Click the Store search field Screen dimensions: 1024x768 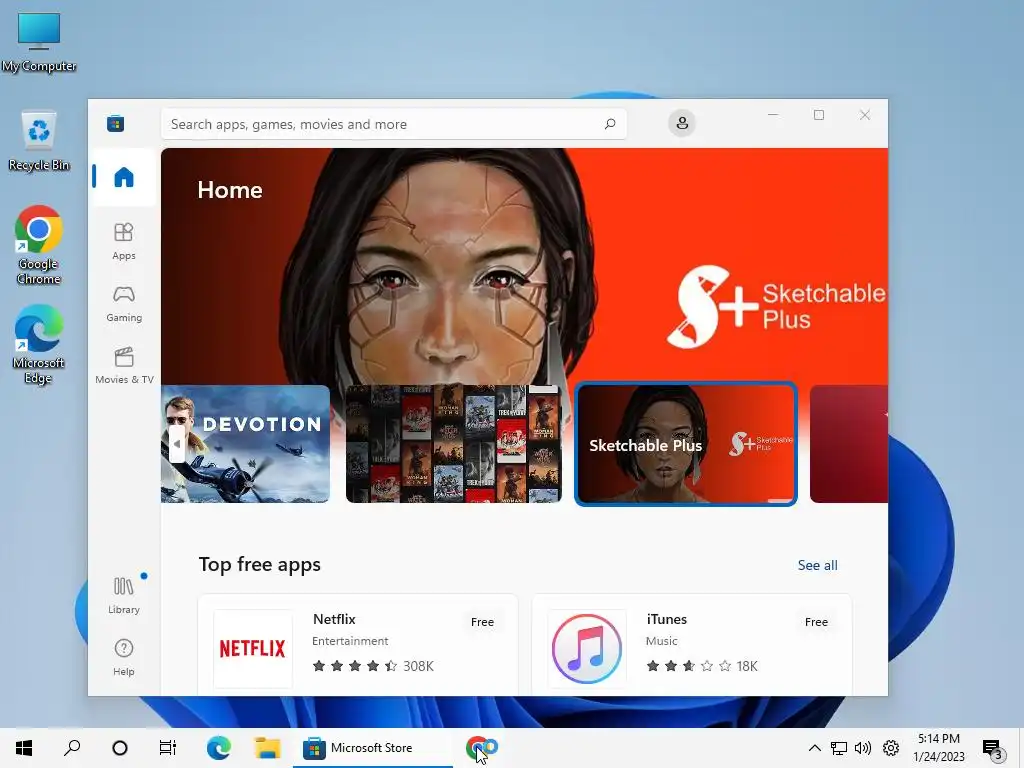tap(394, 124)
